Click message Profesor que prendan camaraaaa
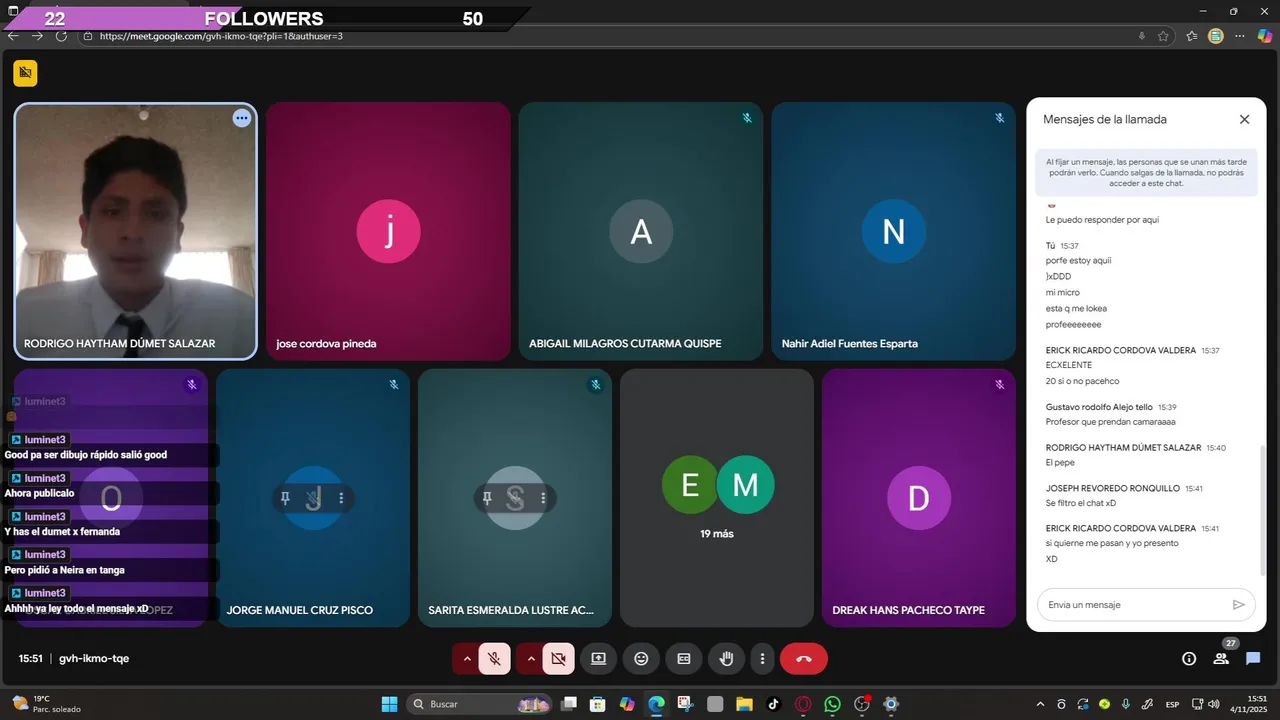The height and width of the screenshot is (720, 1280). coord(1110,422)
